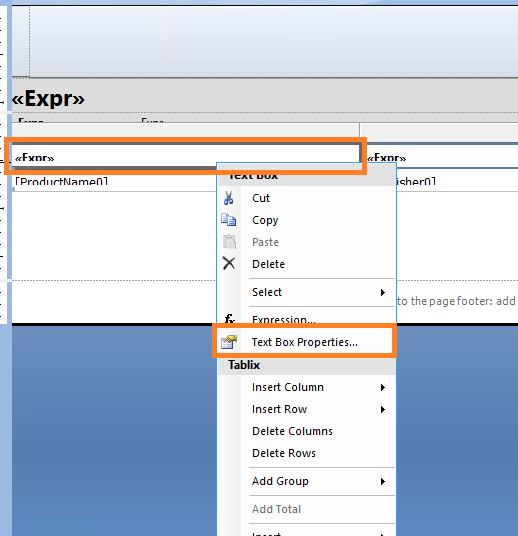518x536 pixels.
Task: Click the Cut scissors icon
Action: click(229, 198)
